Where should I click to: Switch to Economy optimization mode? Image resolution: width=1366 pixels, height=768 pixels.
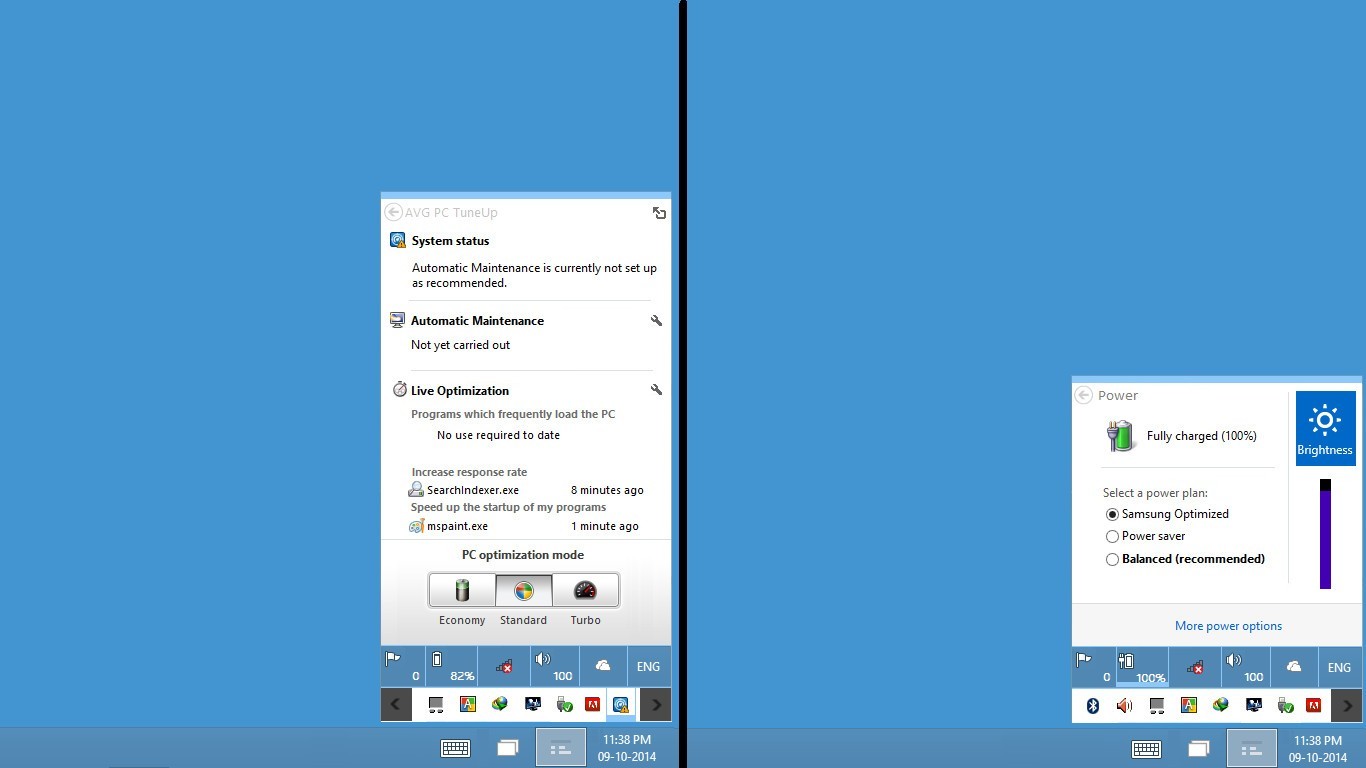pos(462,590)
